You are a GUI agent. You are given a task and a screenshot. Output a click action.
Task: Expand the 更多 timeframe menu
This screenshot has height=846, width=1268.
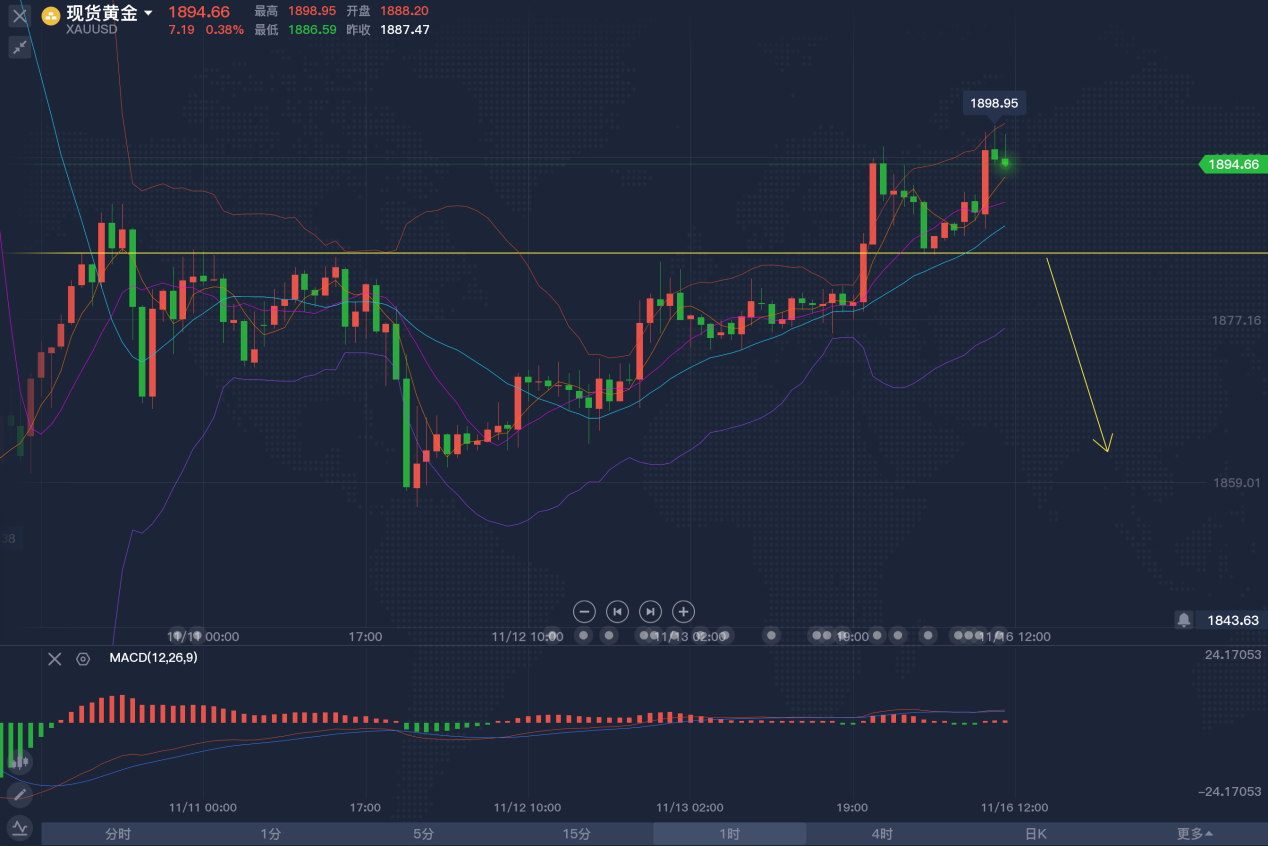coord(1194,834)
